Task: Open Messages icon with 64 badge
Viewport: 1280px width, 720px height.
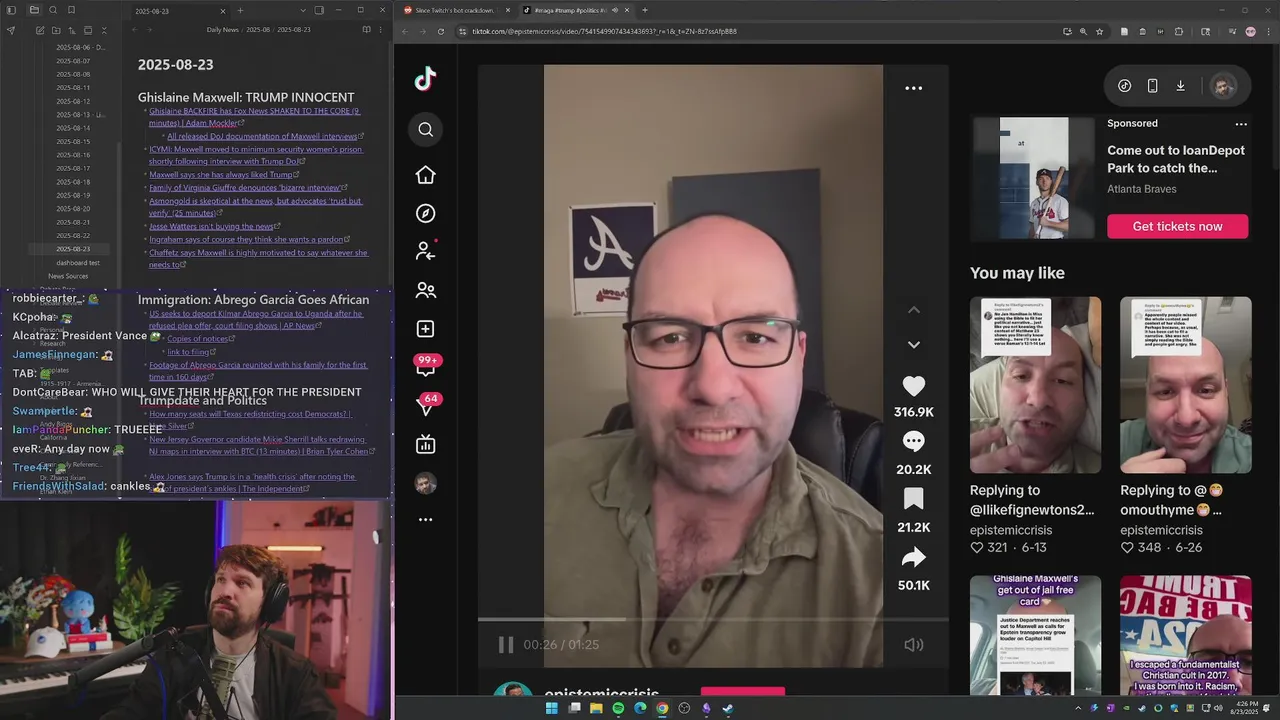Action: (427, 405)
